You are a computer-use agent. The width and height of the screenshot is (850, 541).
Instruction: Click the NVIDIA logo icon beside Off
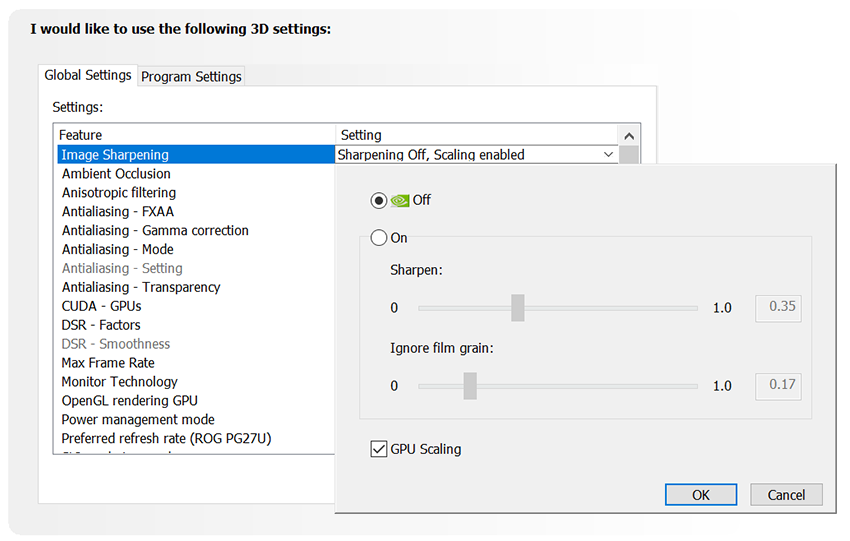tap(400, 200)
